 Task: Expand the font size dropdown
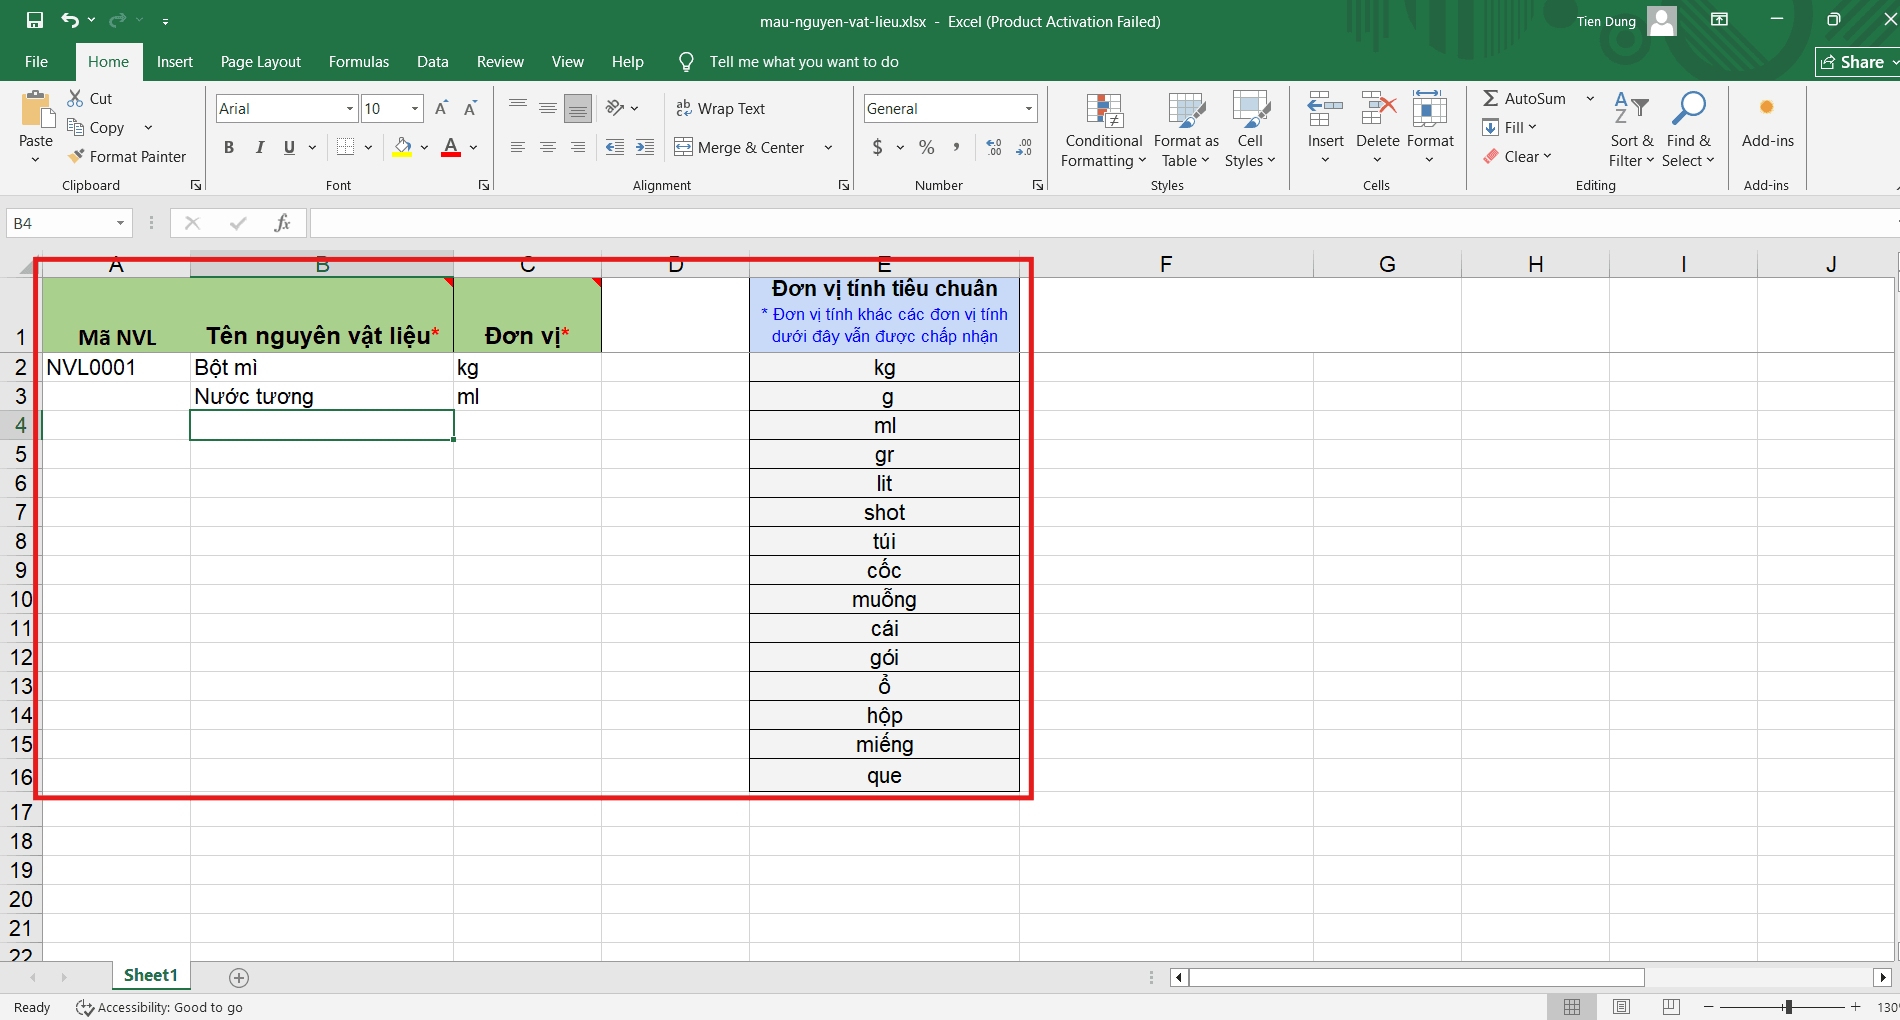415,108
